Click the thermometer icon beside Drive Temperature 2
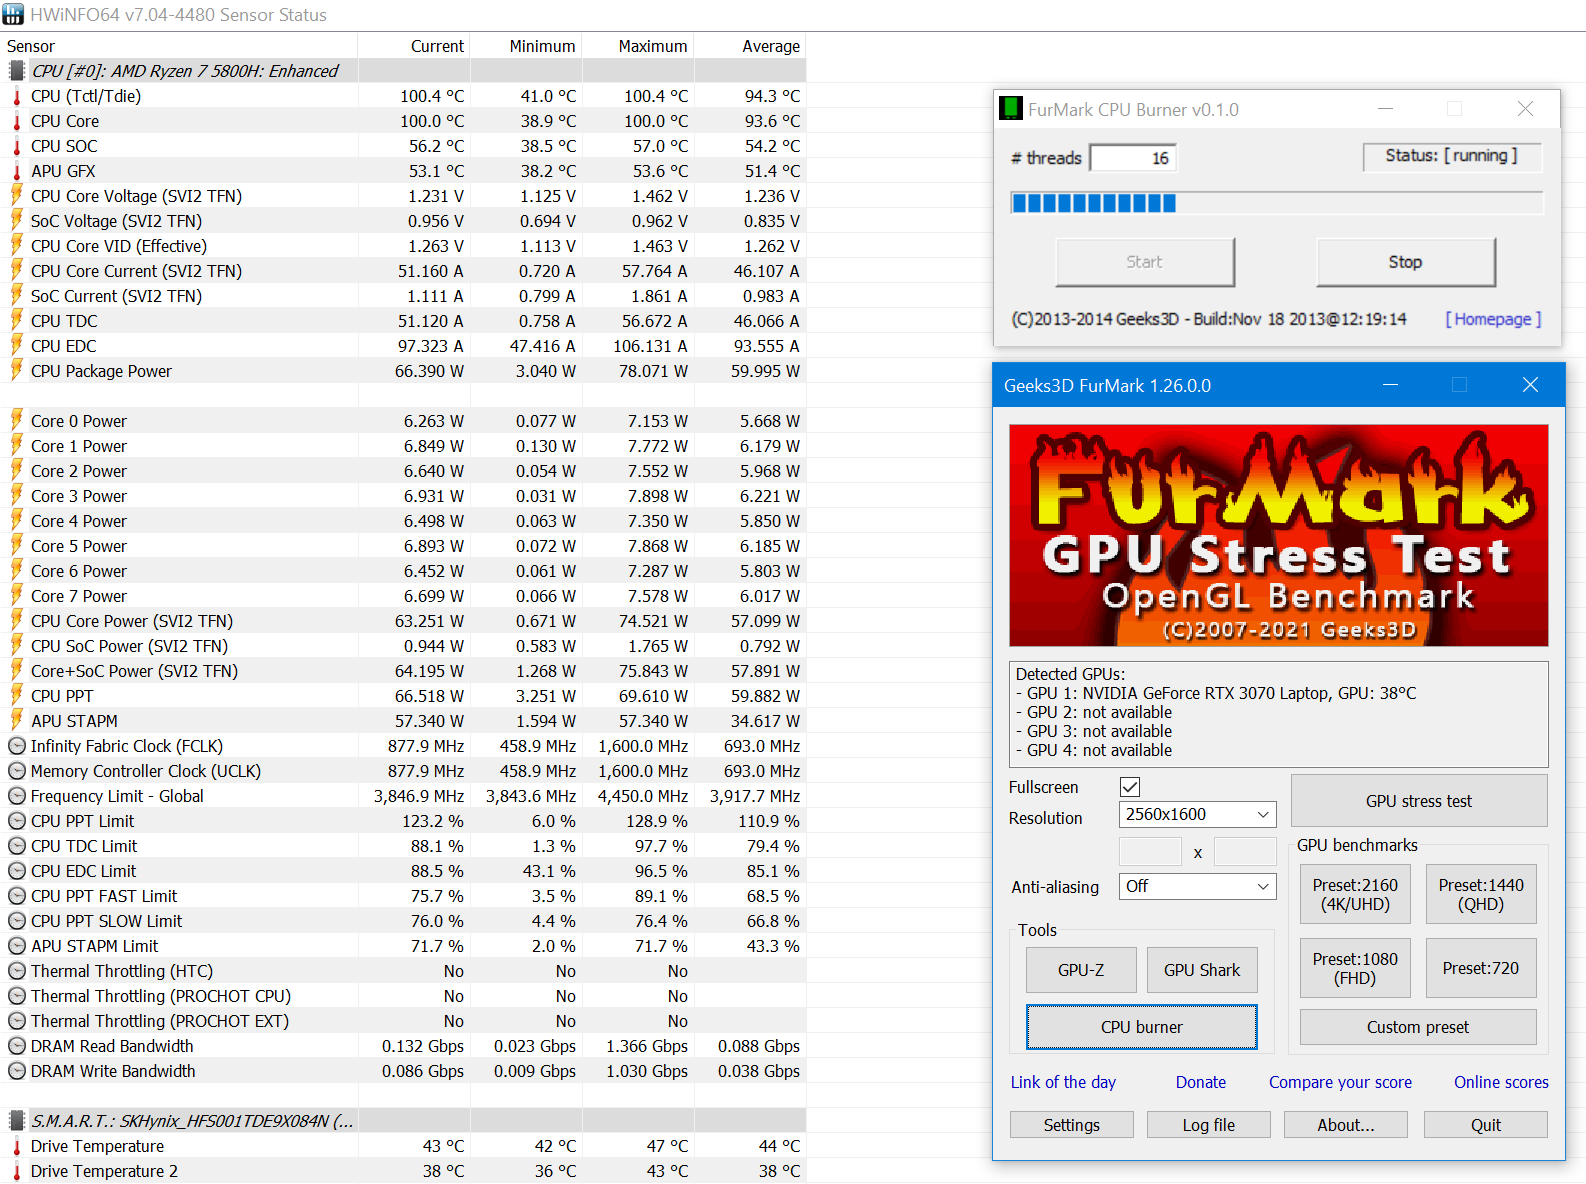 pyautogui.click(x=16, y=1171)
